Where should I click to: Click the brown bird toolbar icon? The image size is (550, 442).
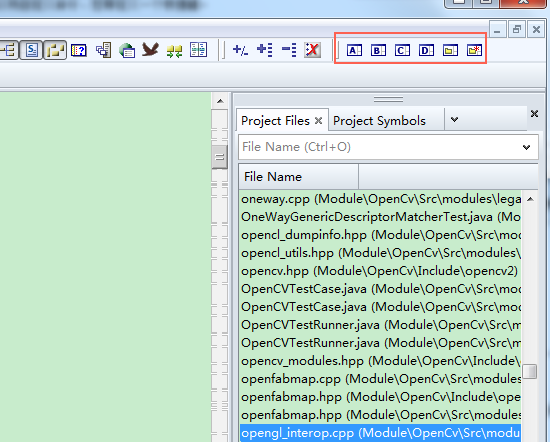coord(150,49)
